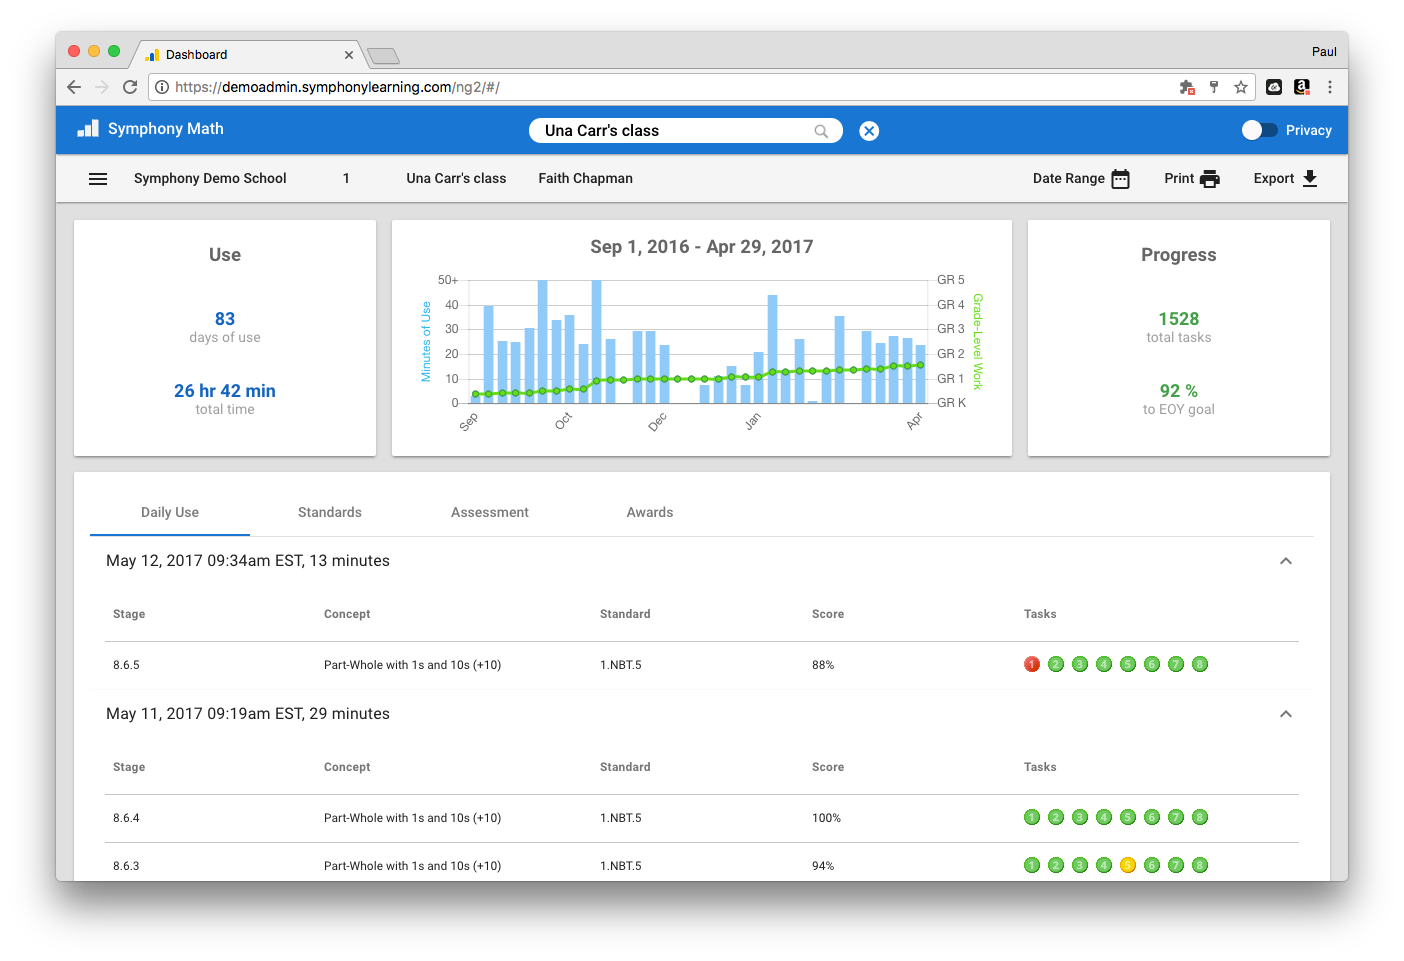Click the Paul profile button
The width and height of the screenshot is (1404, 961).
pos(1324,52)
